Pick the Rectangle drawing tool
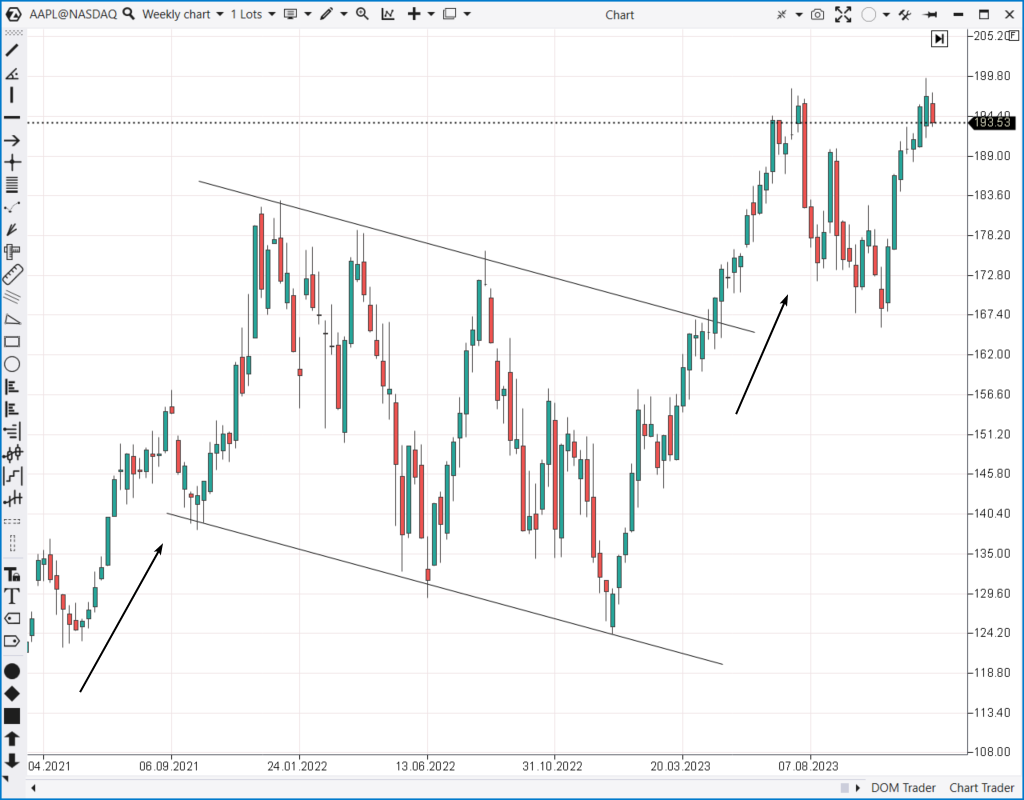The height and width of the screenshot is (800, 1024). point(11,342)
